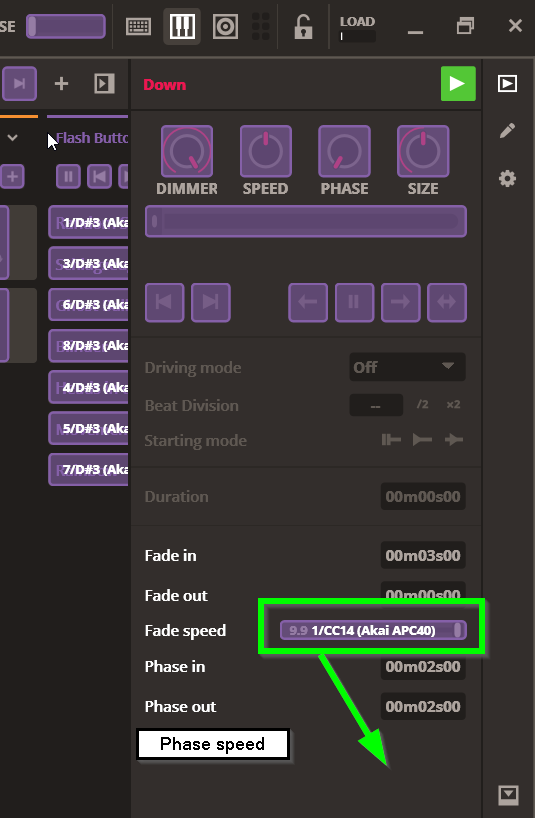Open the pencil edit icon in sidebar

pos(507,130)
